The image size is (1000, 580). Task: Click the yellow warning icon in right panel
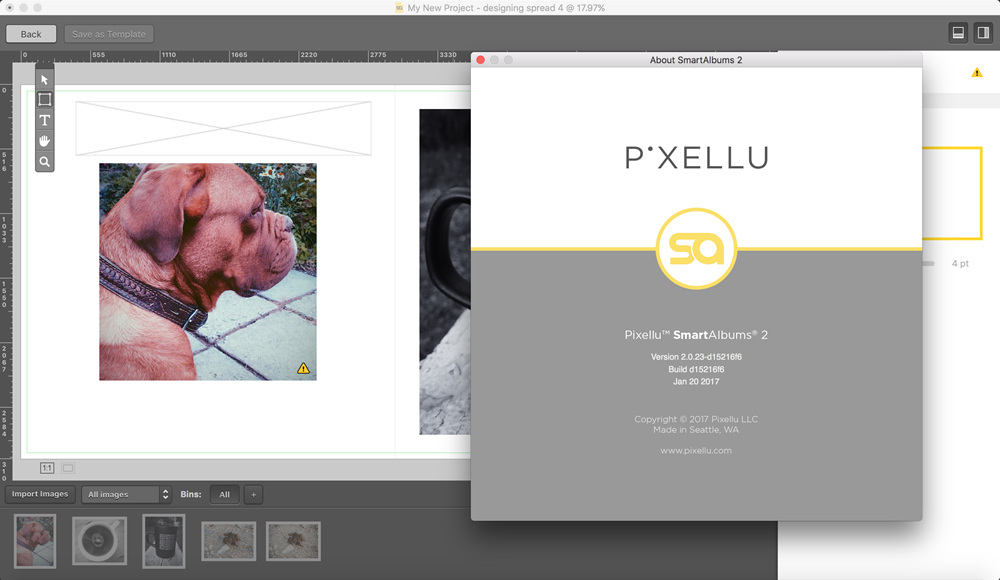click(x=976, y=73)
